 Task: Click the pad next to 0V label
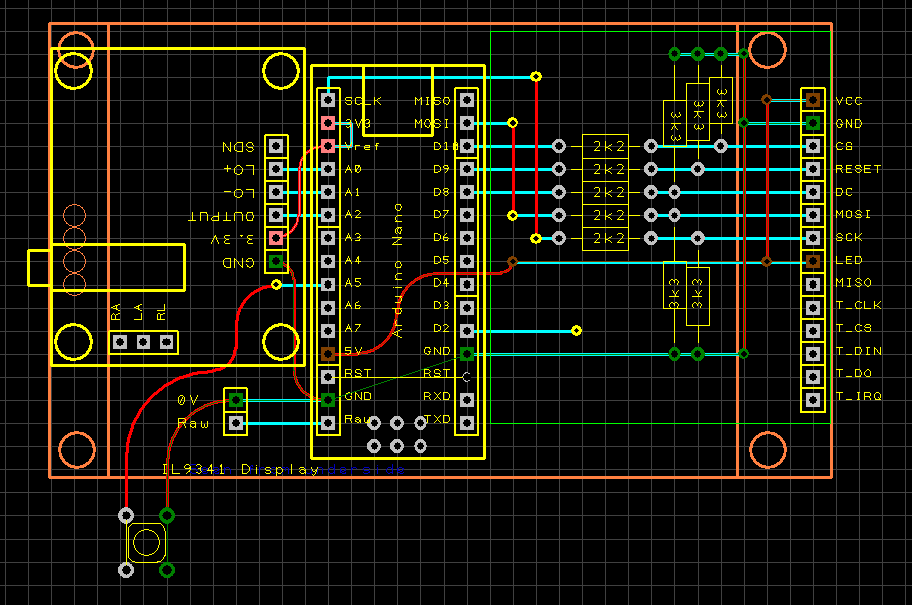236,400
